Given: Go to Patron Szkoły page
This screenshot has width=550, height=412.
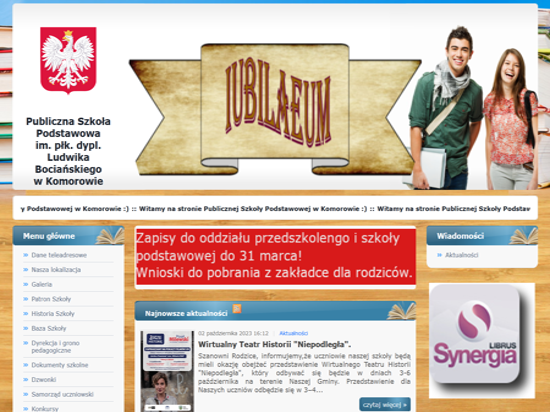Looking at the screenshot, I should (51, 299).
